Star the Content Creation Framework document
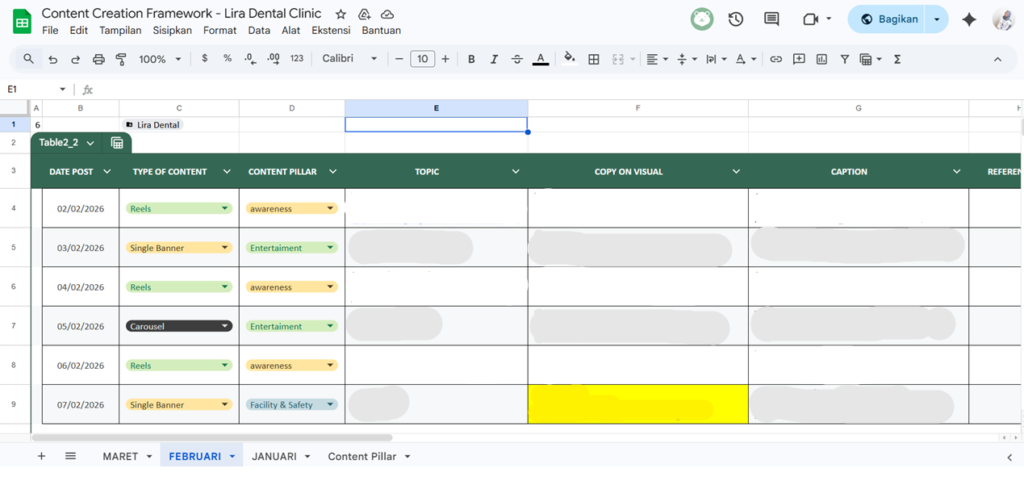 coord(340,14)
